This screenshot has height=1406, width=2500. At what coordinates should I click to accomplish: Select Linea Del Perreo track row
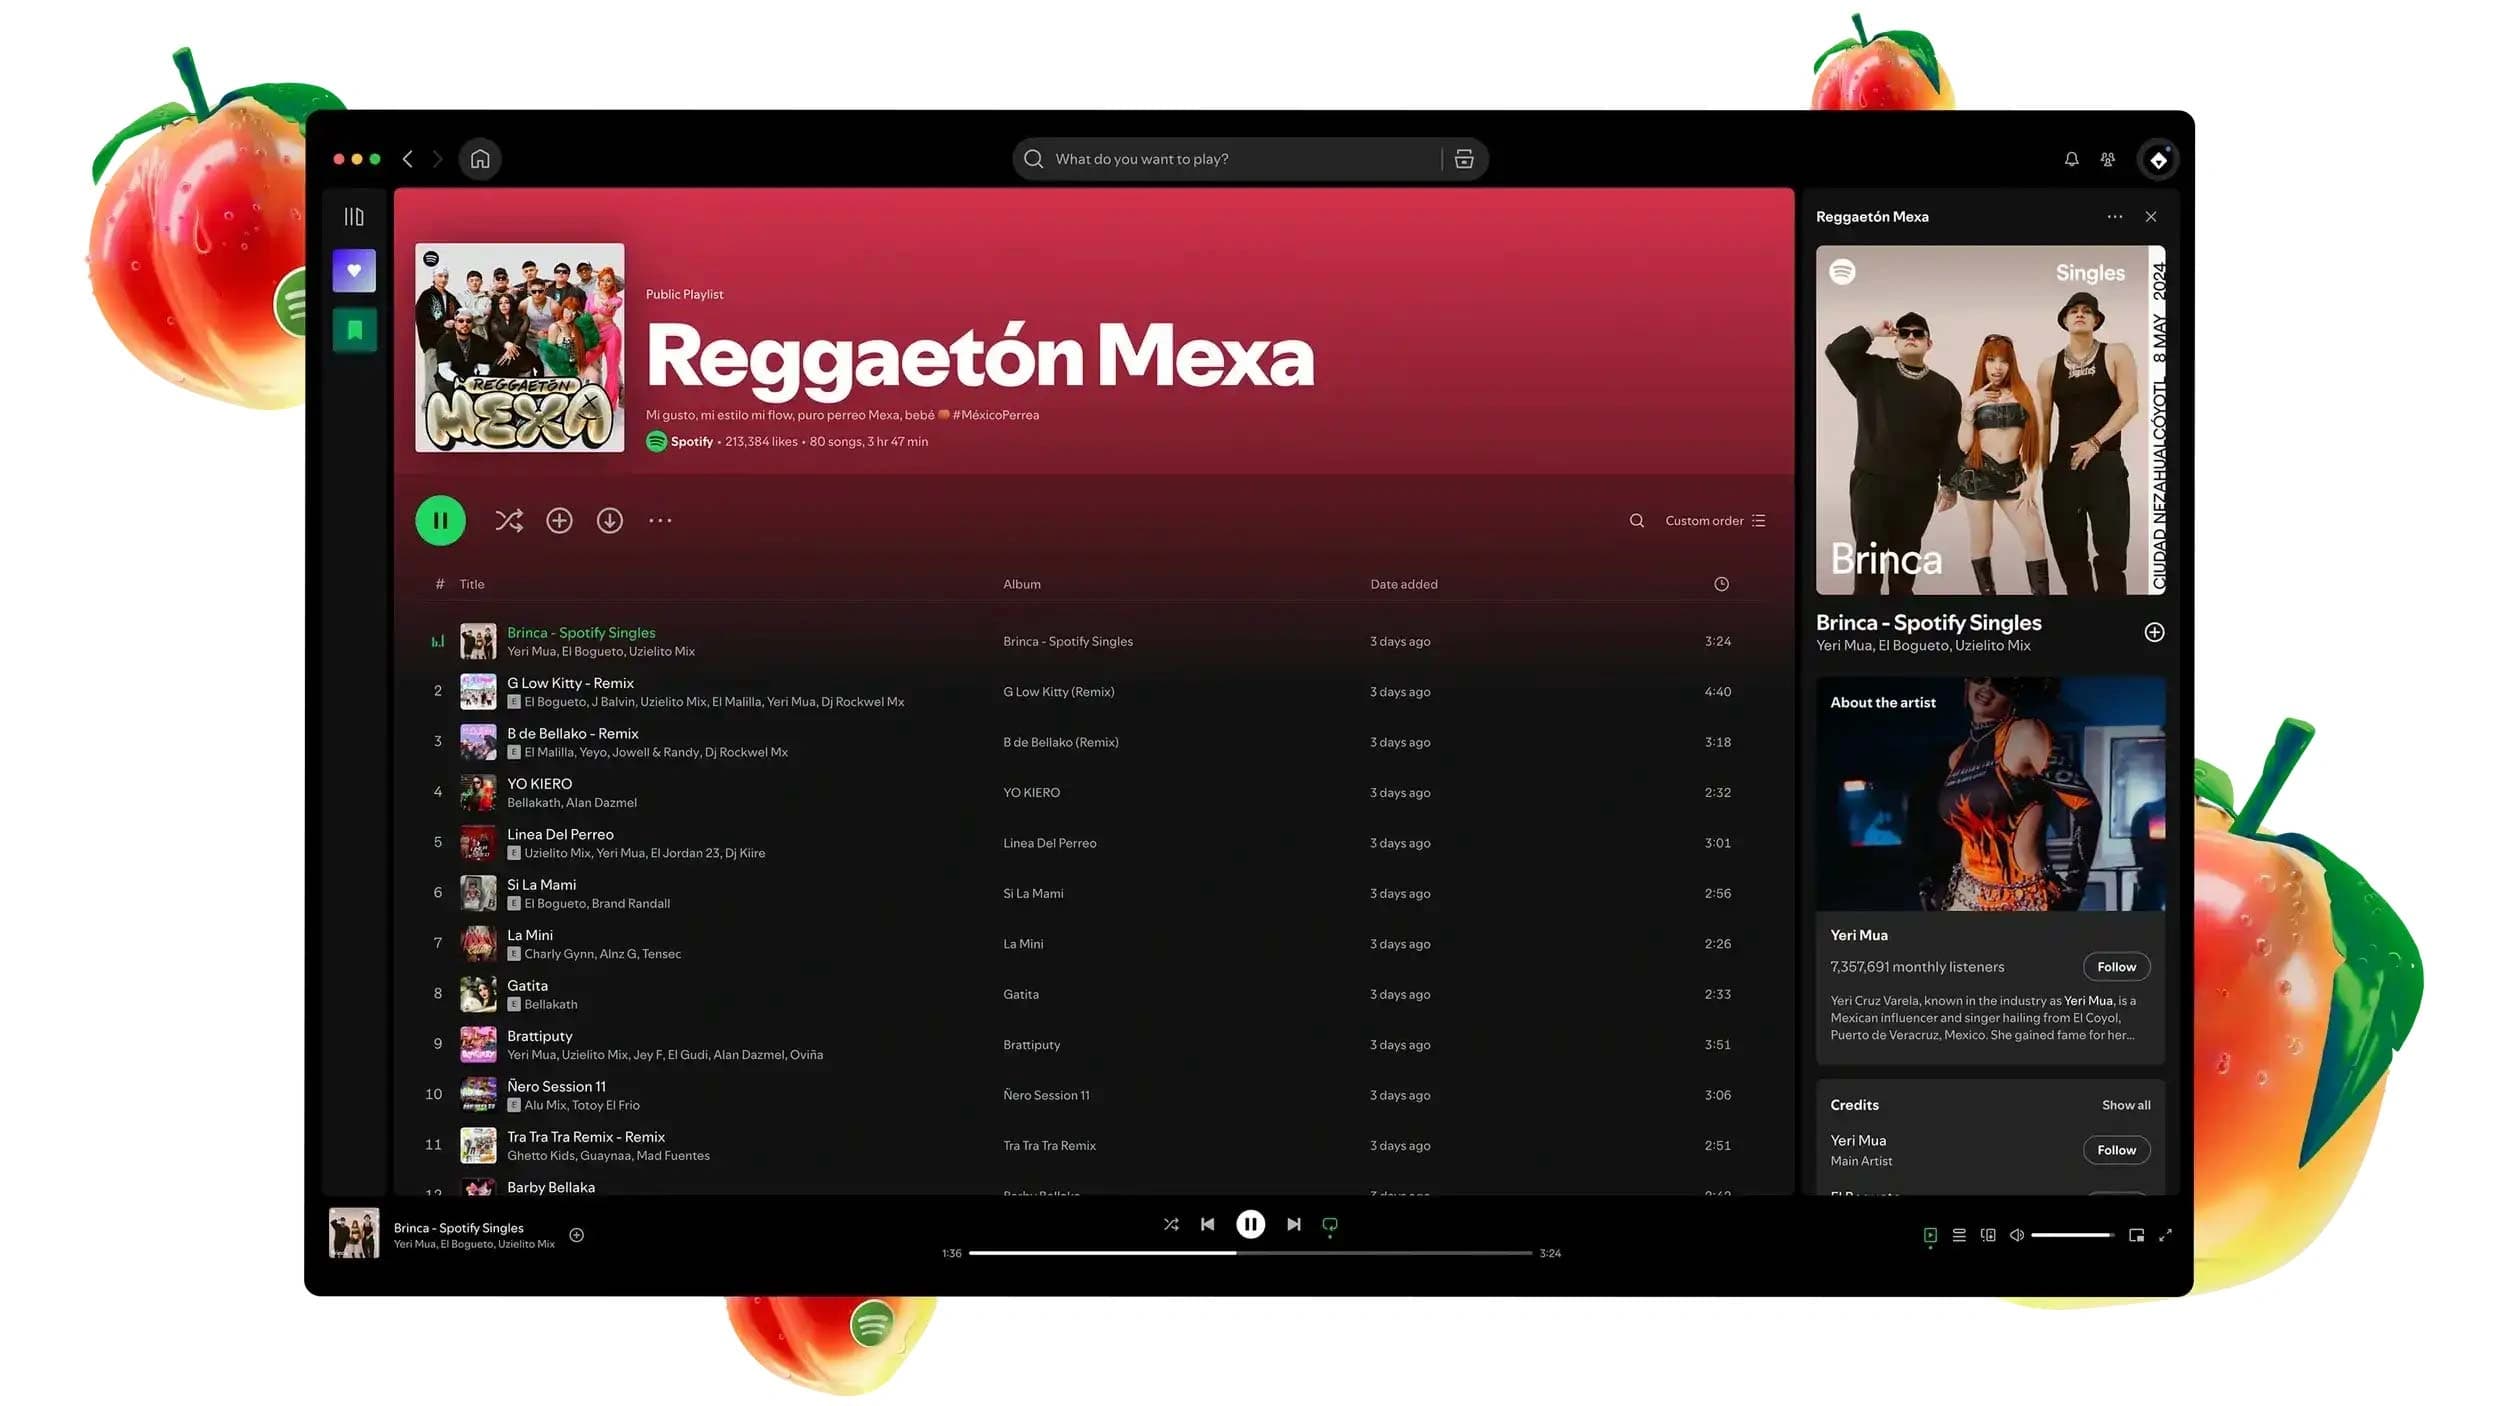click(1082, 841)
